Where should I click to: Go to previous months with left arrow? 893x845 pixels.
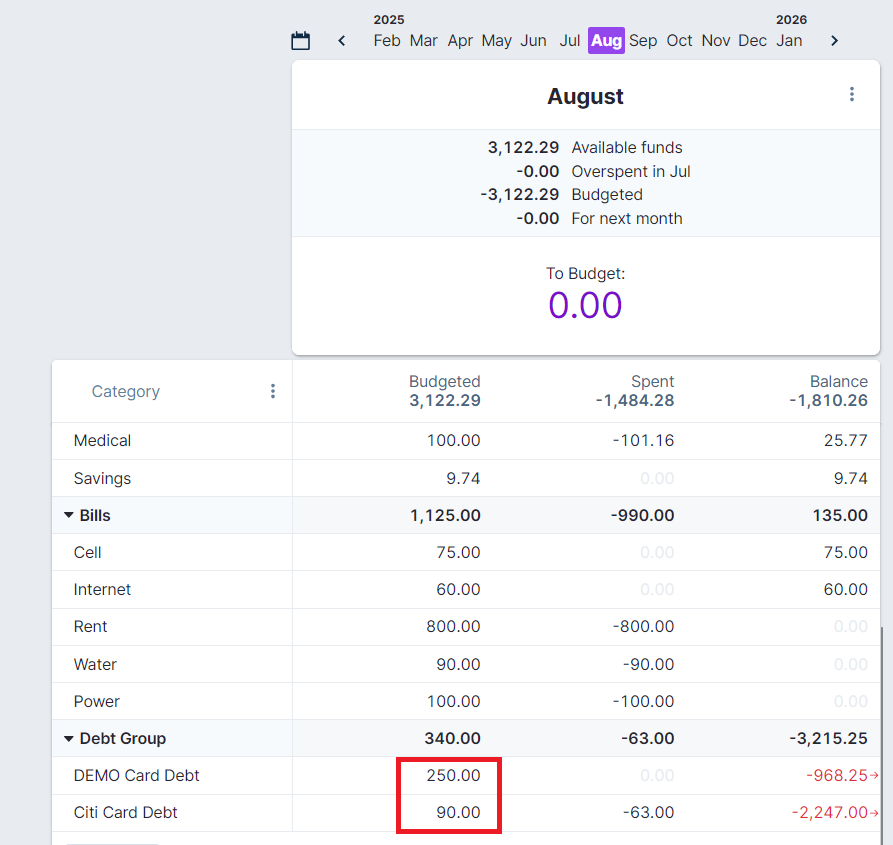[342, 41]
